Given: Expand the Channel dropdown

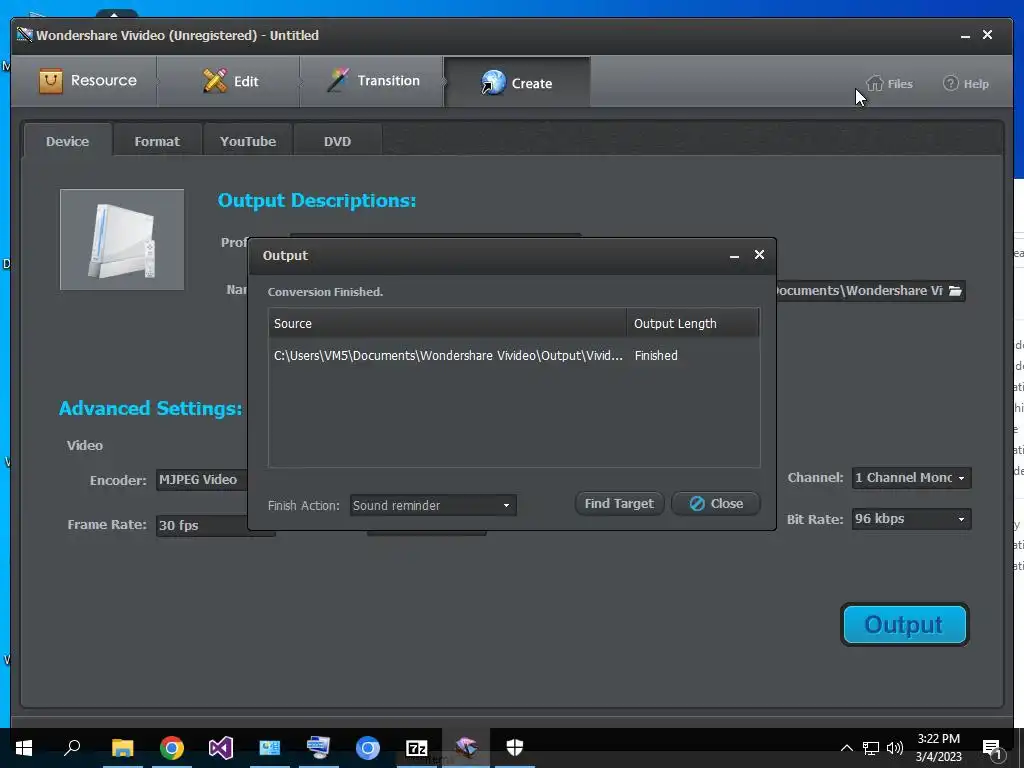Looking at the screenshot, I should coord(912,478).
